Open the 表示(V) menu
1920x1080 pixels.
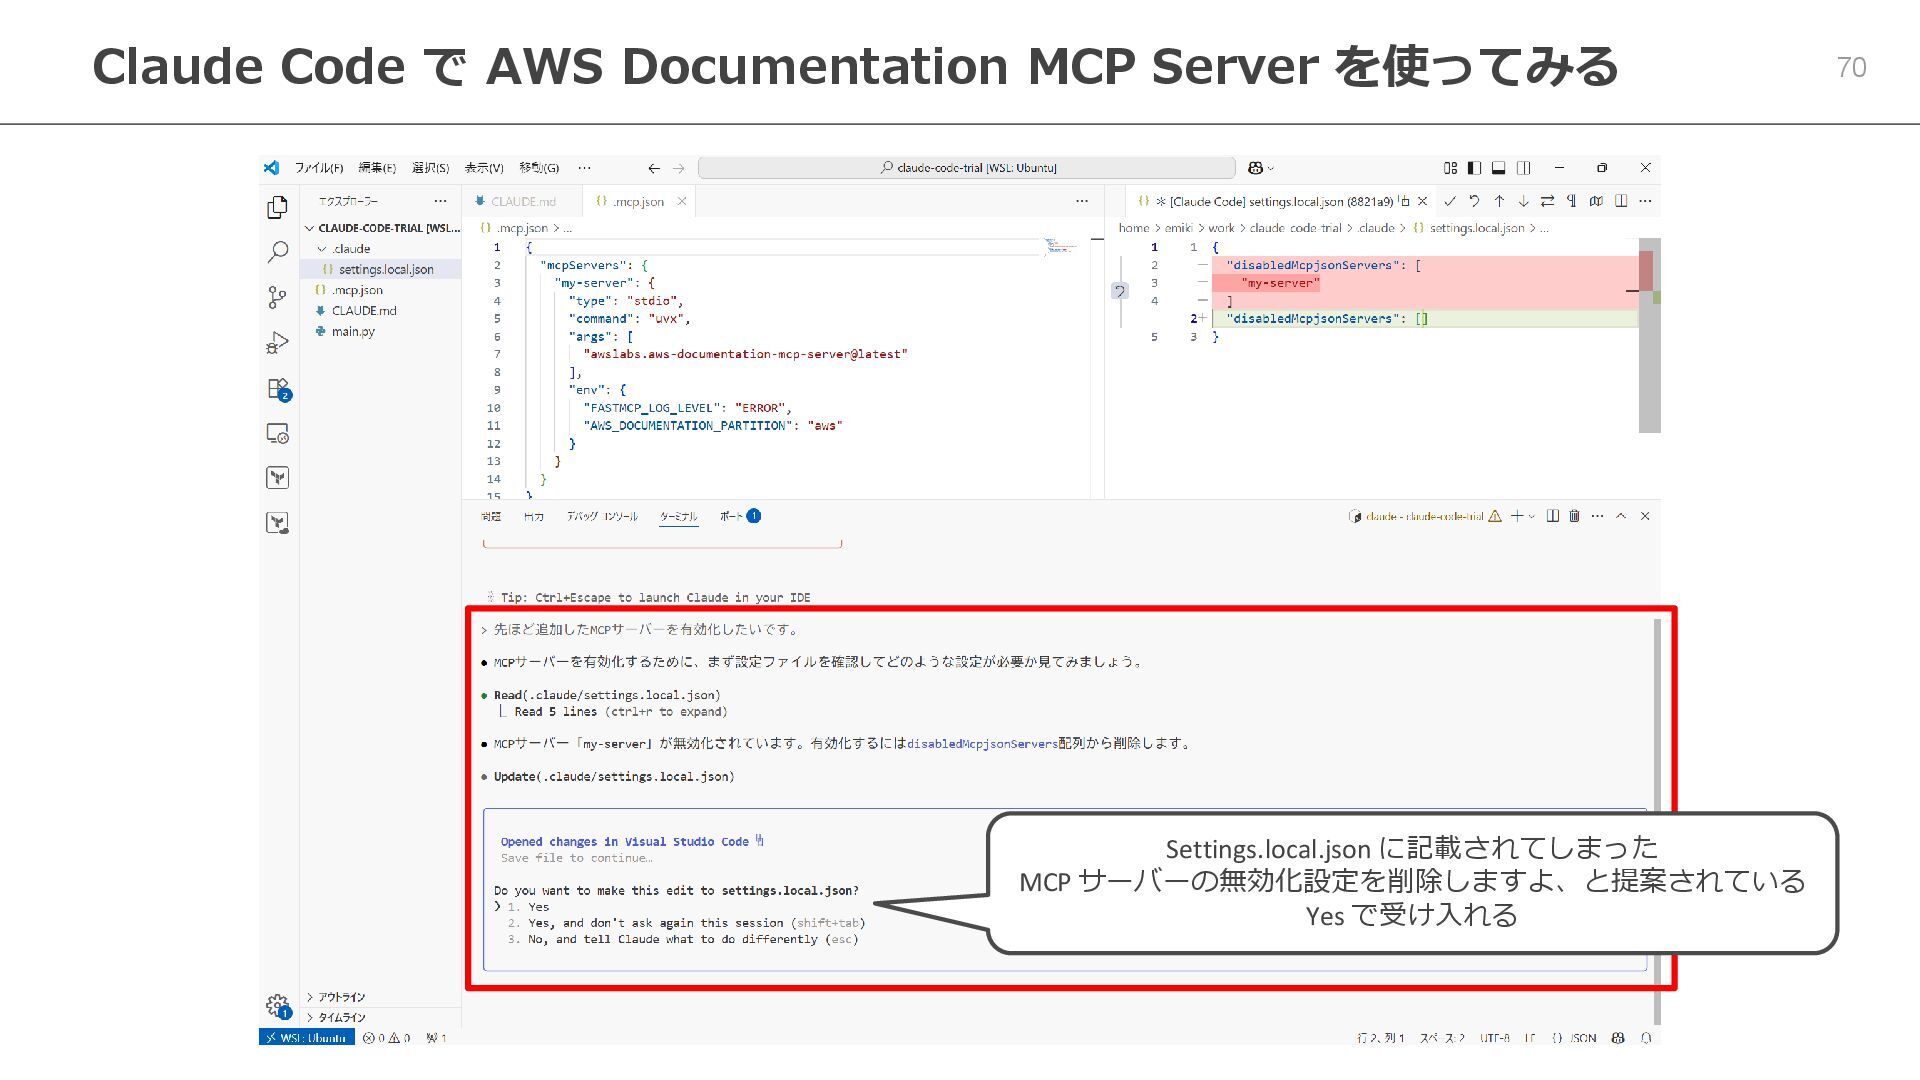(484, 168)
